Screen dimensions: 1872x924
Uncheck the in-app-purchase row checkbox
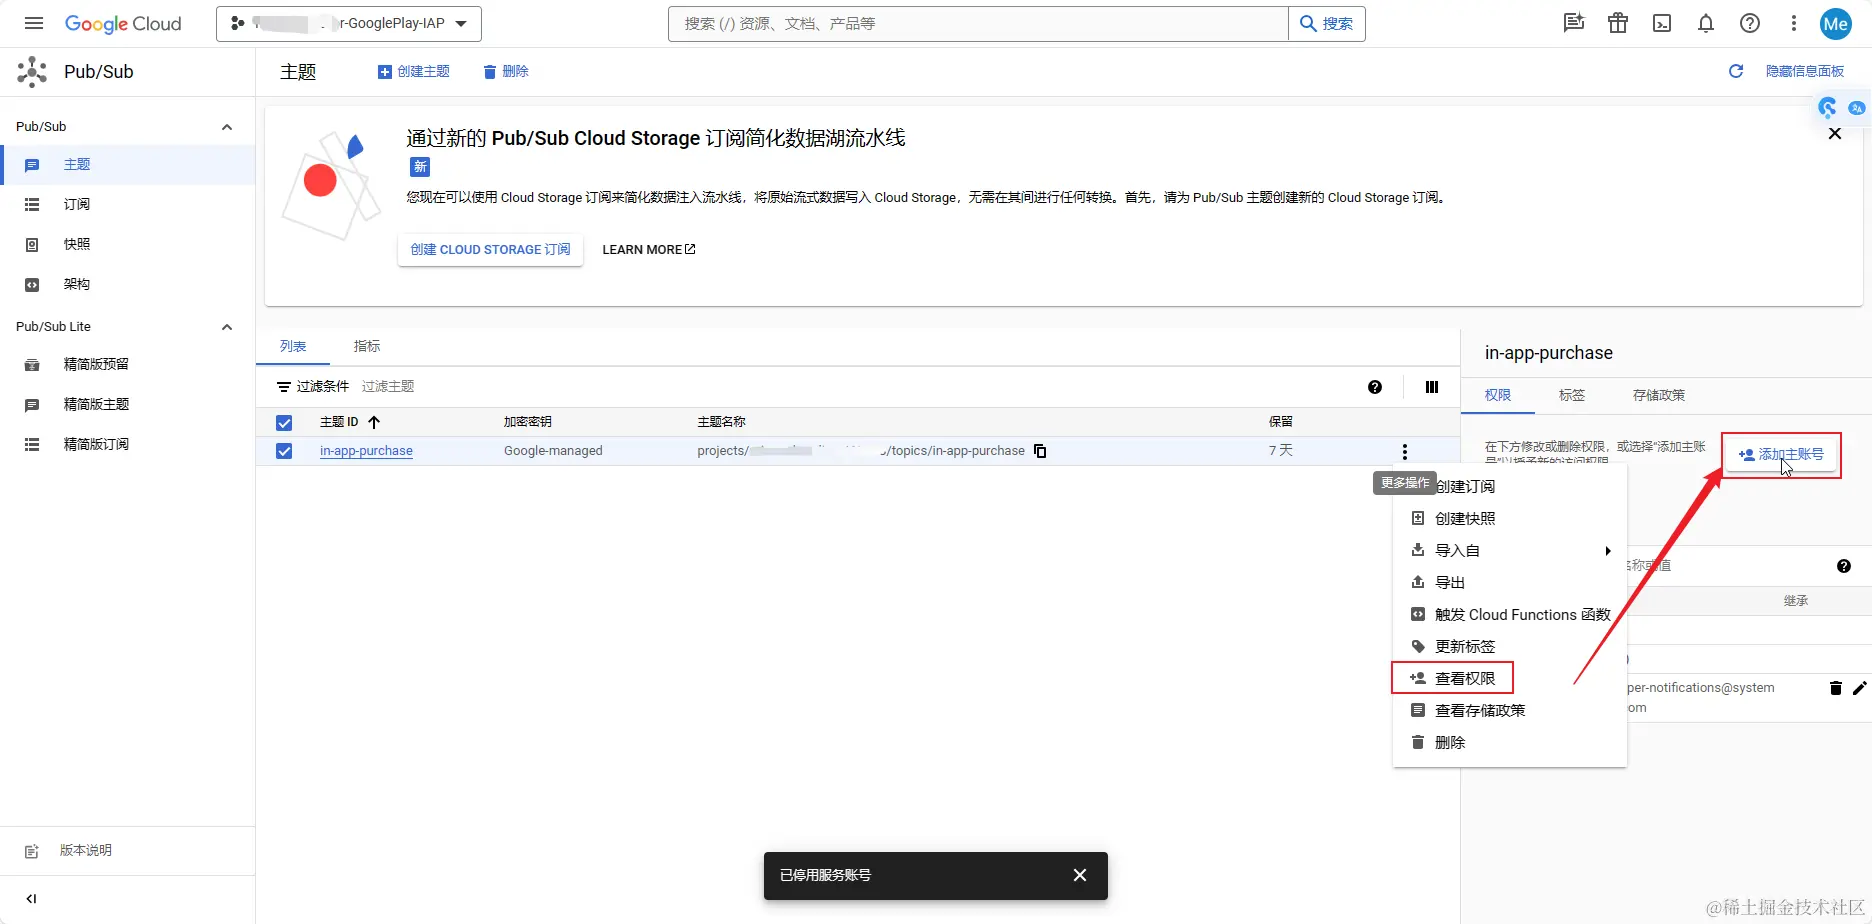pyautogui.click(x=284, y=451)
